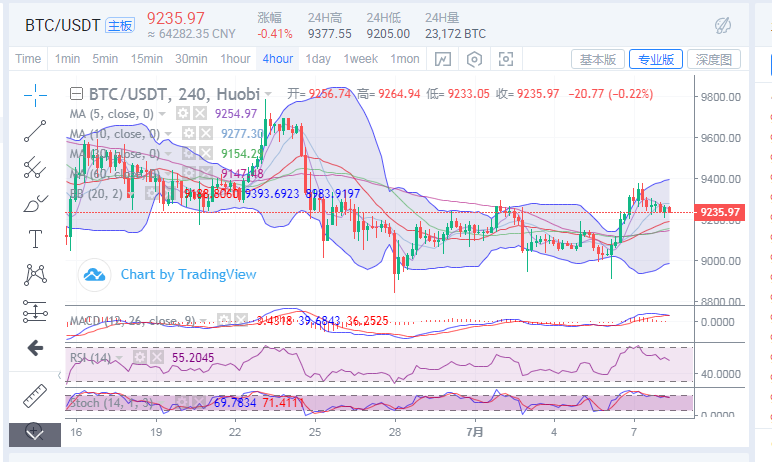
Task: Click the 主板 badge next to BTC/USDT
Action: click(x=120, y=26)
